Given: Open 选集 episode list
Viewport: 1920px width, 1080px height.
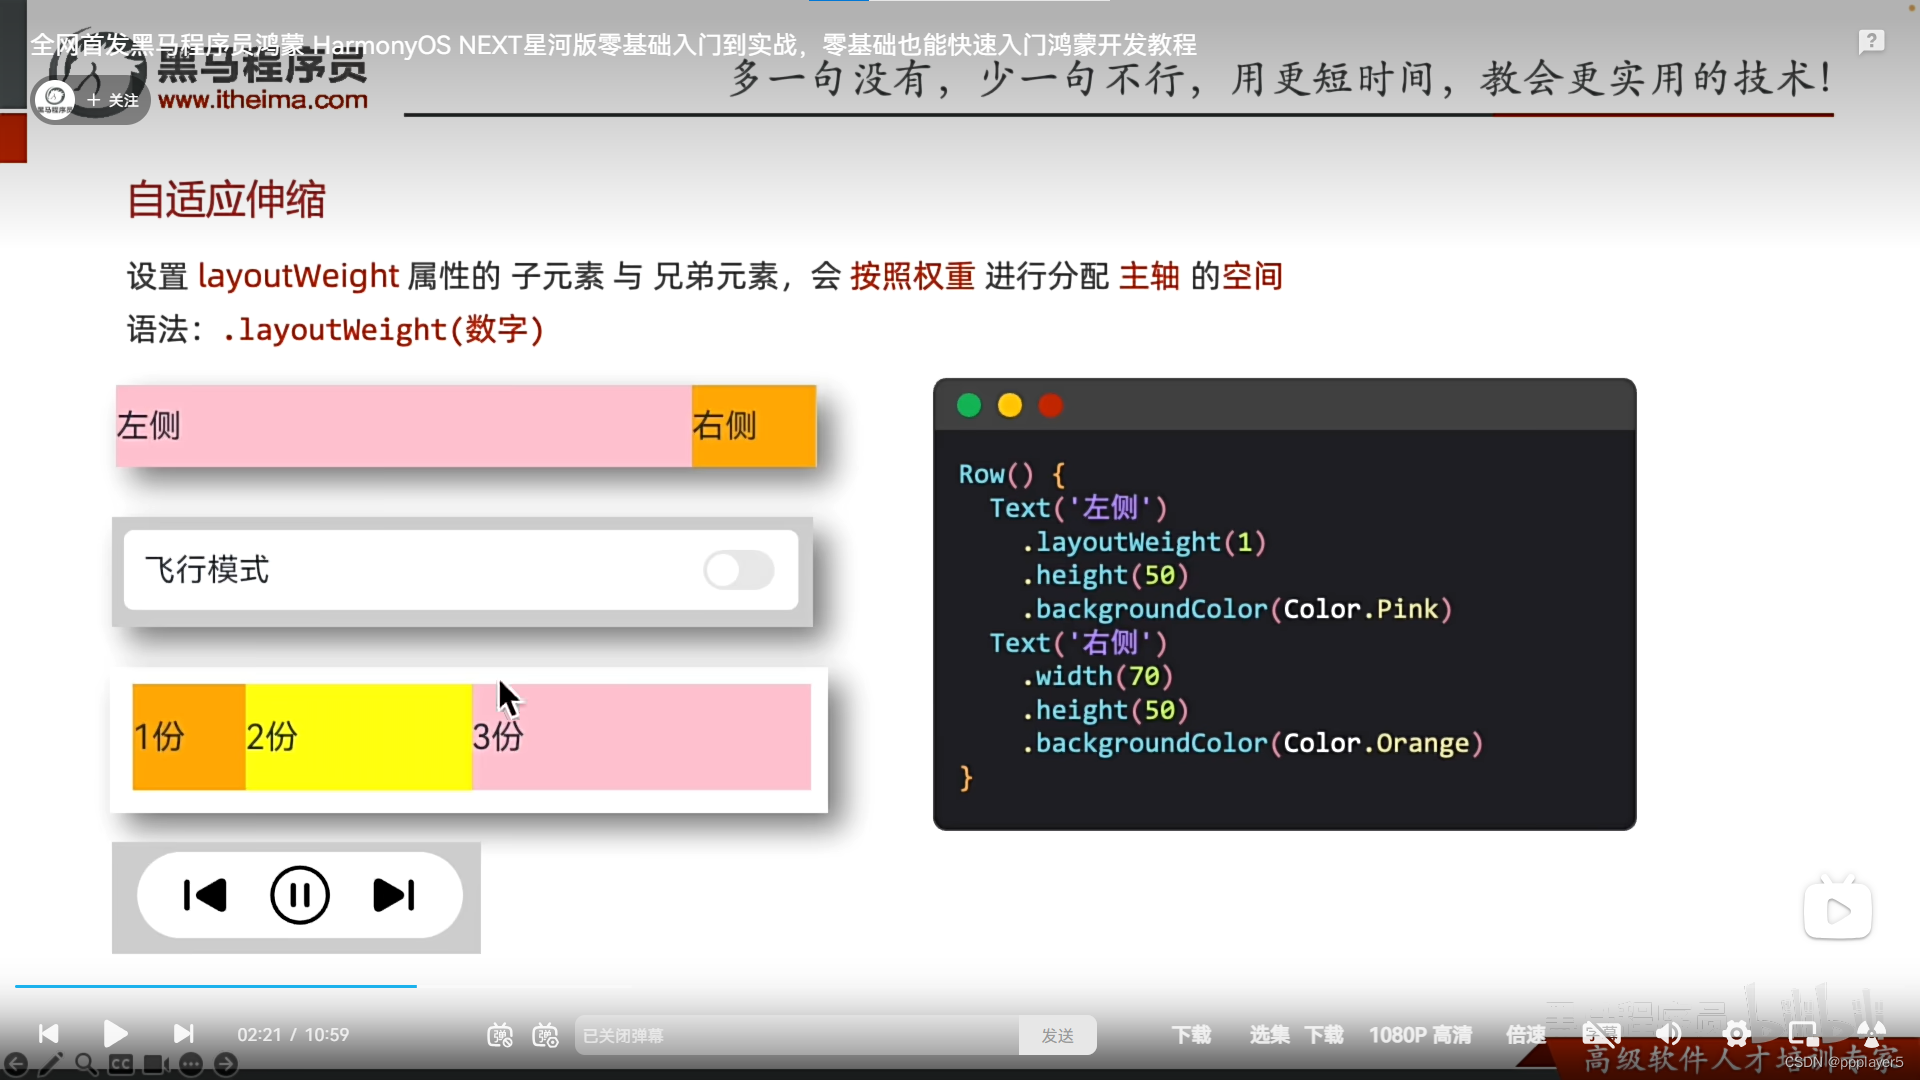Looking at the screenshot, I should [1269, 1035].
